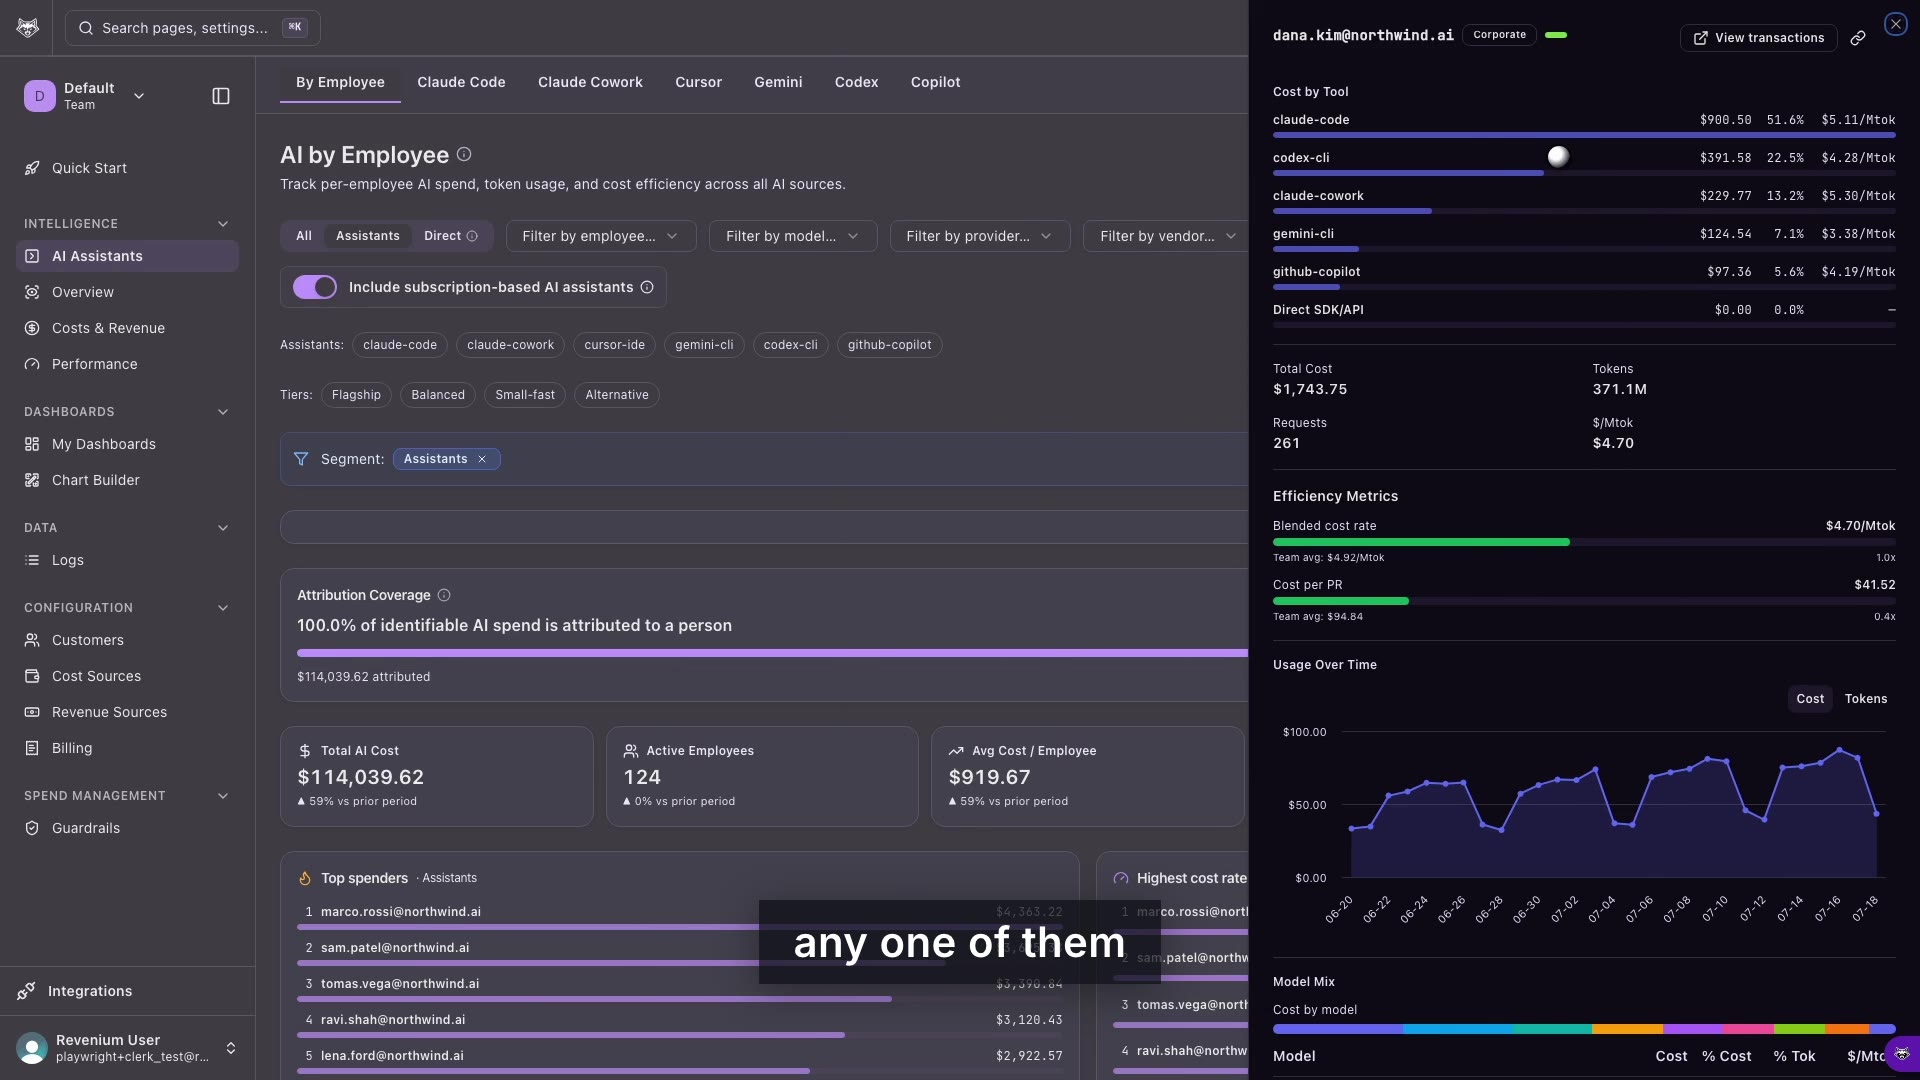Click the claude-code cost bar
1920x1080 pixels.
[x=1584, y=135]
